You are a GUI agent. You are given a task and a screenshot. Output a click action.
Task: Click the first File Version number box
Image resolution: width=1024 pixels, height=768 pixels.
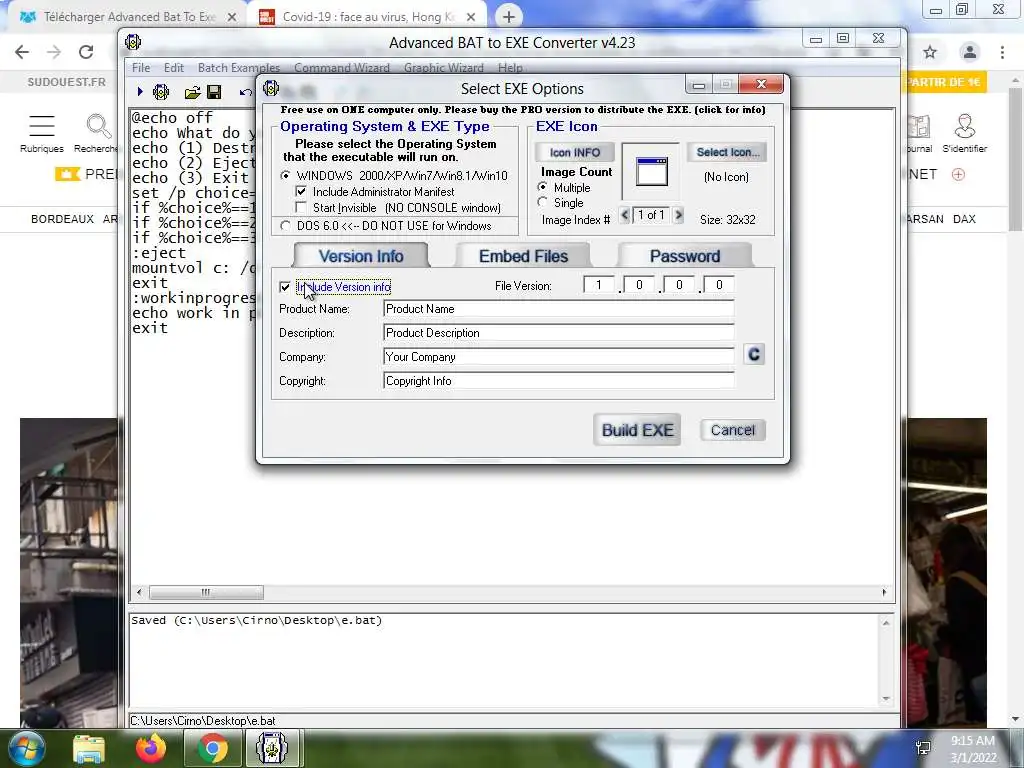tap(599, 285)
